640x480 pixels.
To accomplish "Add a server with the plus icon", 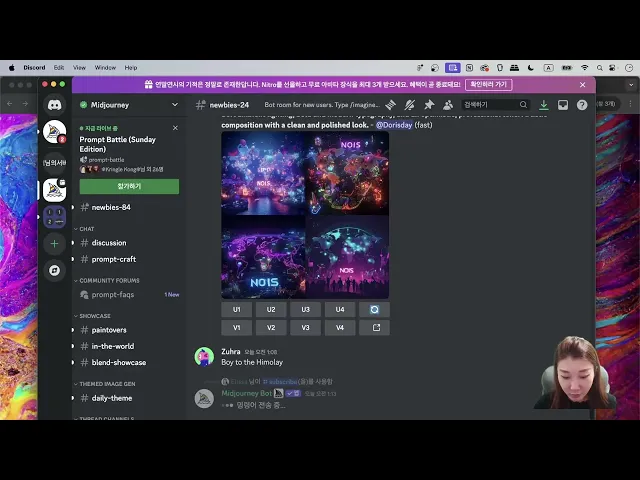I will [54, 244].
